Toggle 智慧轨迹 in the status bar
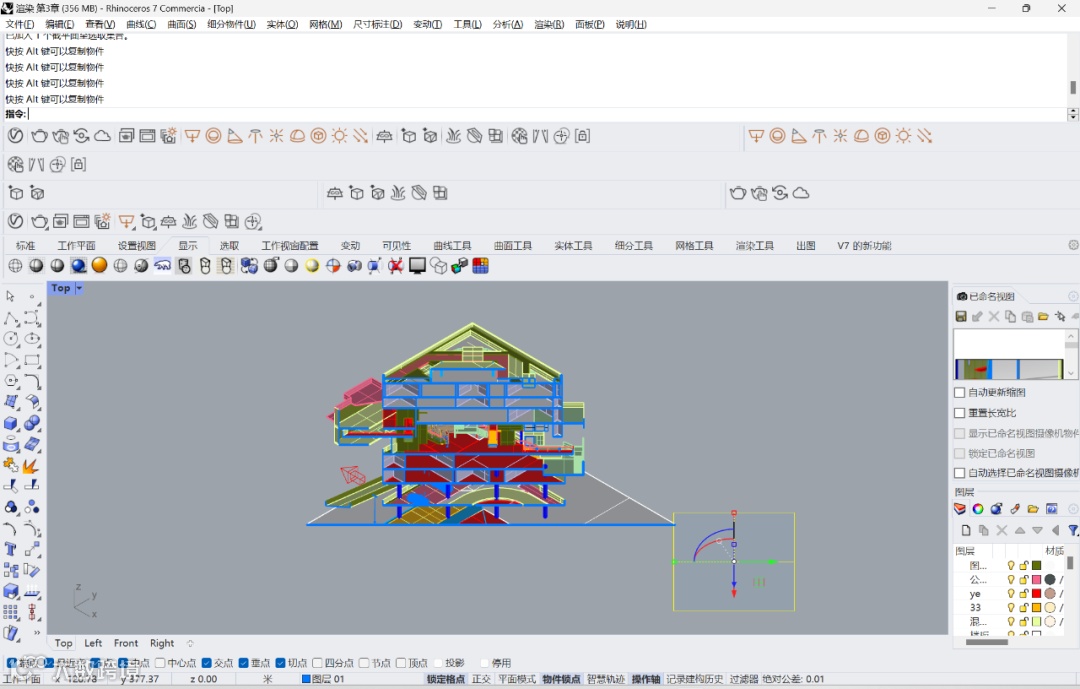 click(x=605, y=679)
